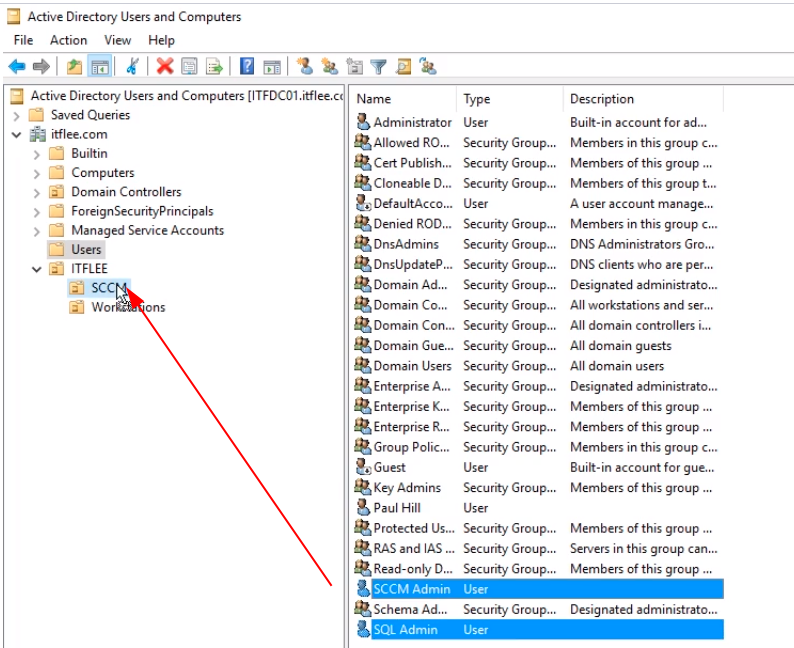The width and height of the screenshot is (794, 648).
Task: Collapse the itflee.com domain node
Action: [x=17, y=134]
